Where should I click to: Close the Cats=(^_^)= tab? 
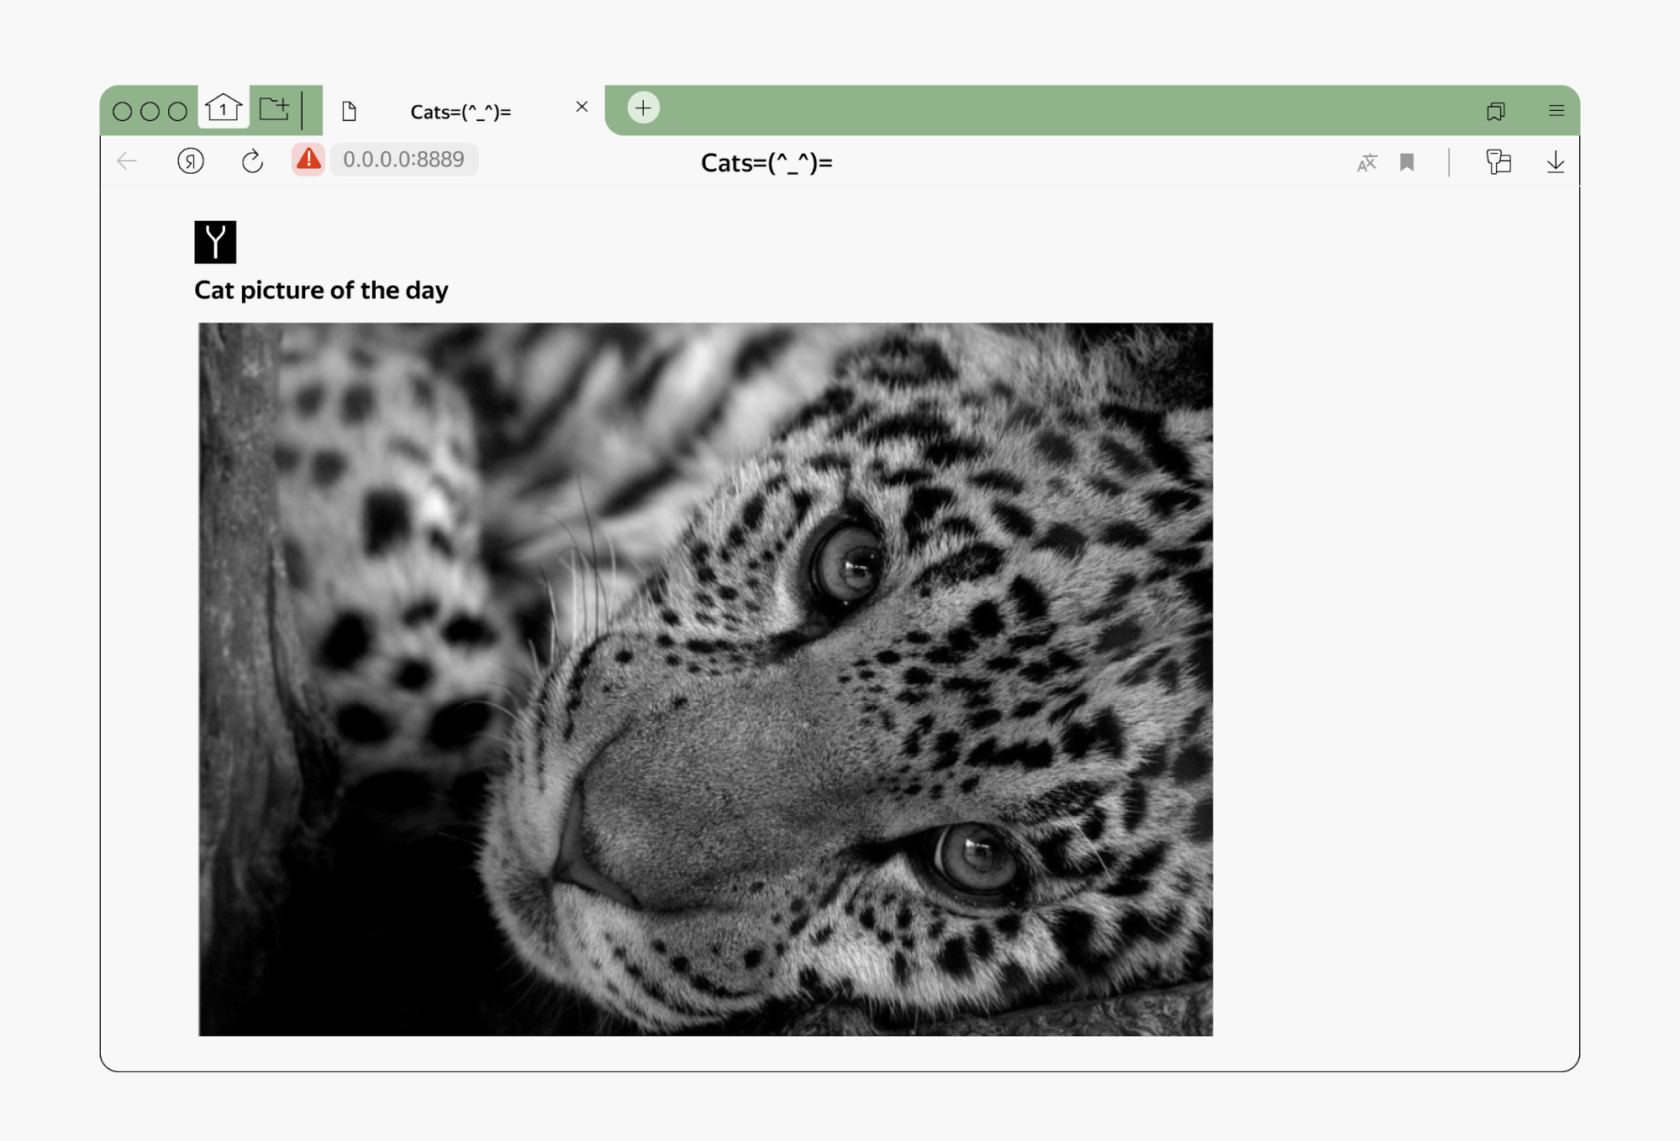(581, 107)
